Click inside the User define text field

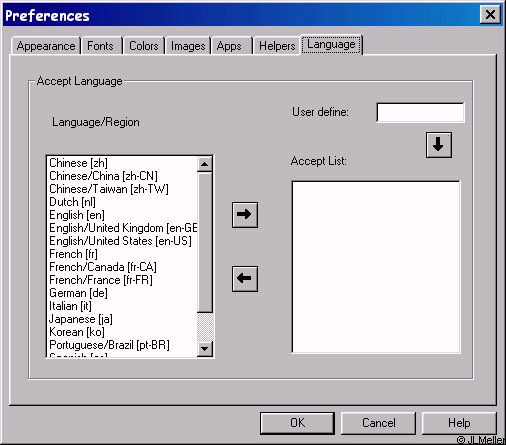[420, 113]
